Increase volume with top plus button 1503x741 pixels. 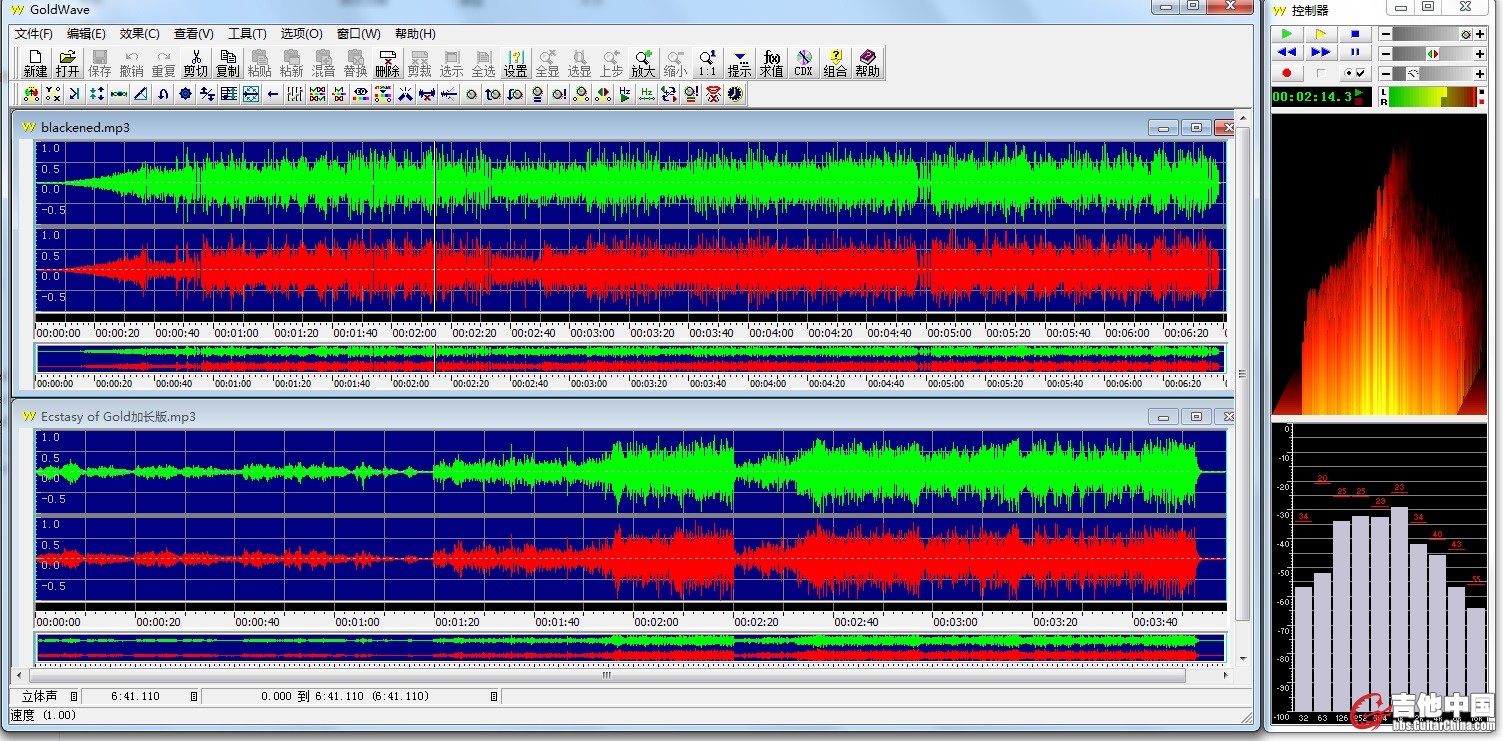point(1480,34)
